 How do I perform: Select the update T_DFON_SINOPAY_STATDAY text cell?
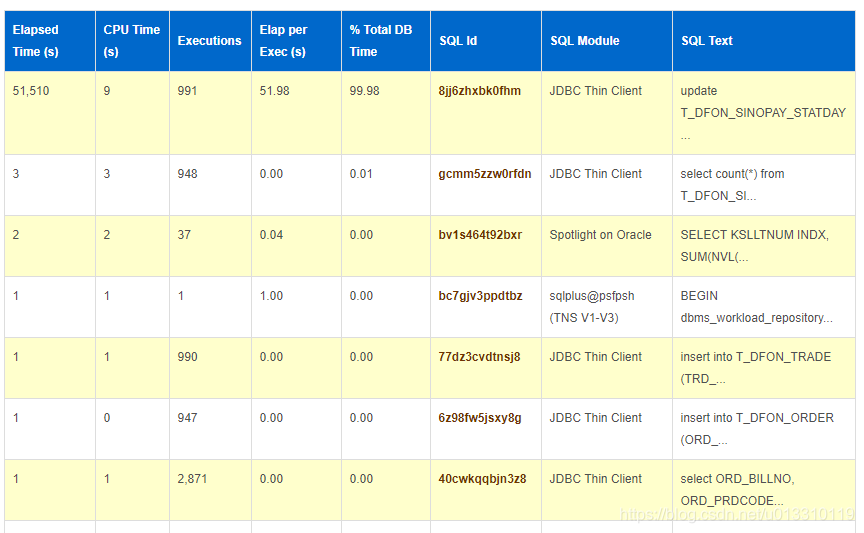(x=764, y=113)
